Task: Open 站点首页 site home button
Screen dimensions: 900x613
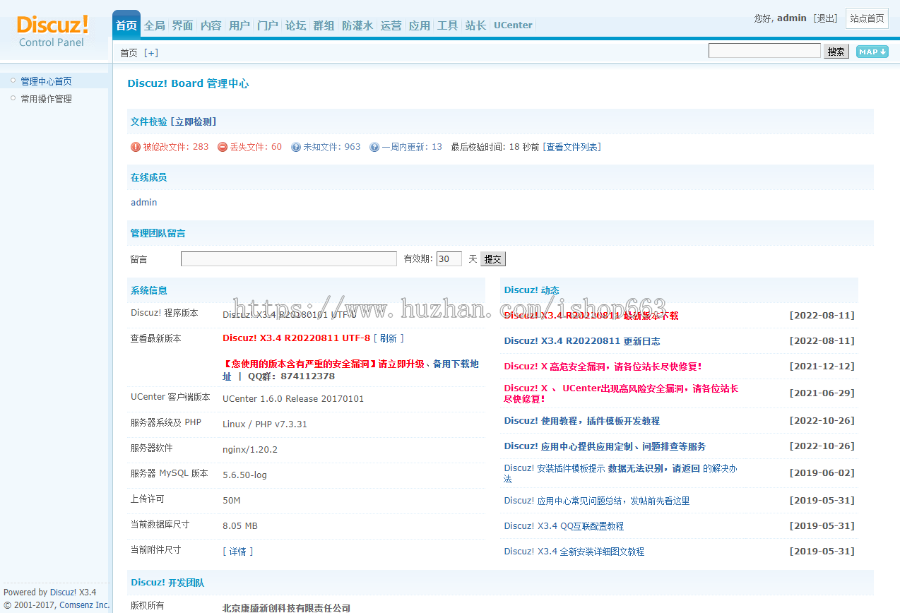Action: pos(867,18)
